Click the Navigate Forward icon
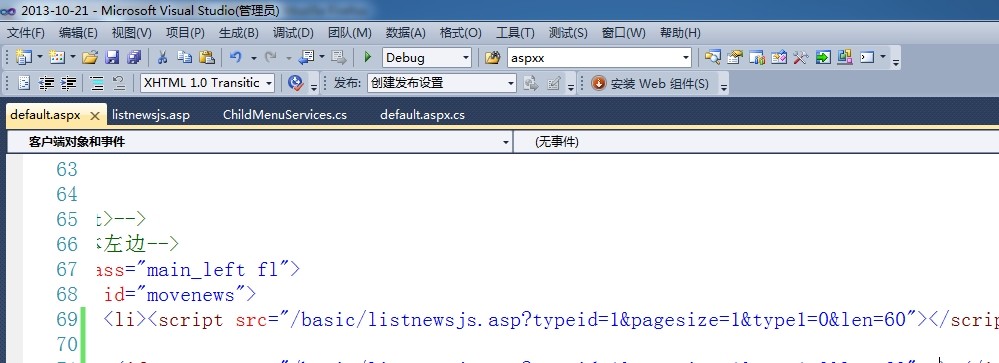 point(338,58)
